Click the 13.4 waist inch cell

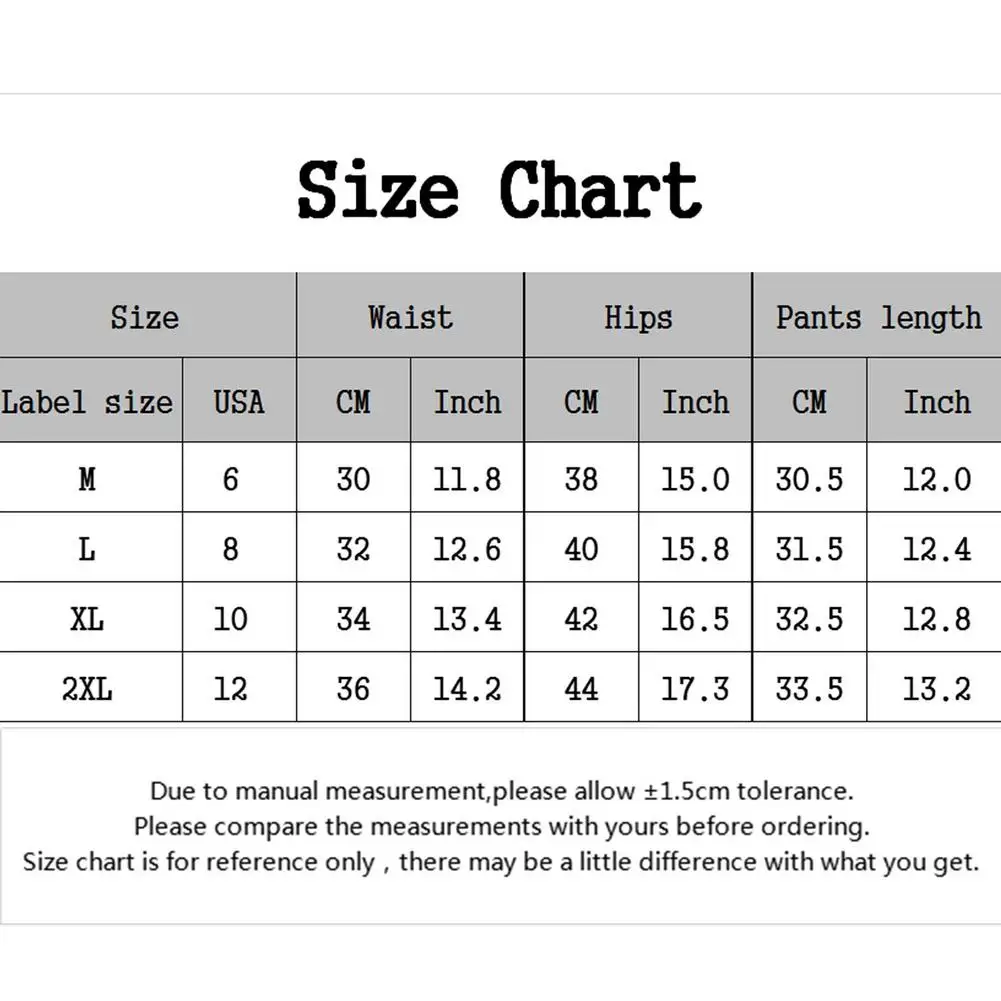click(467, 619)
